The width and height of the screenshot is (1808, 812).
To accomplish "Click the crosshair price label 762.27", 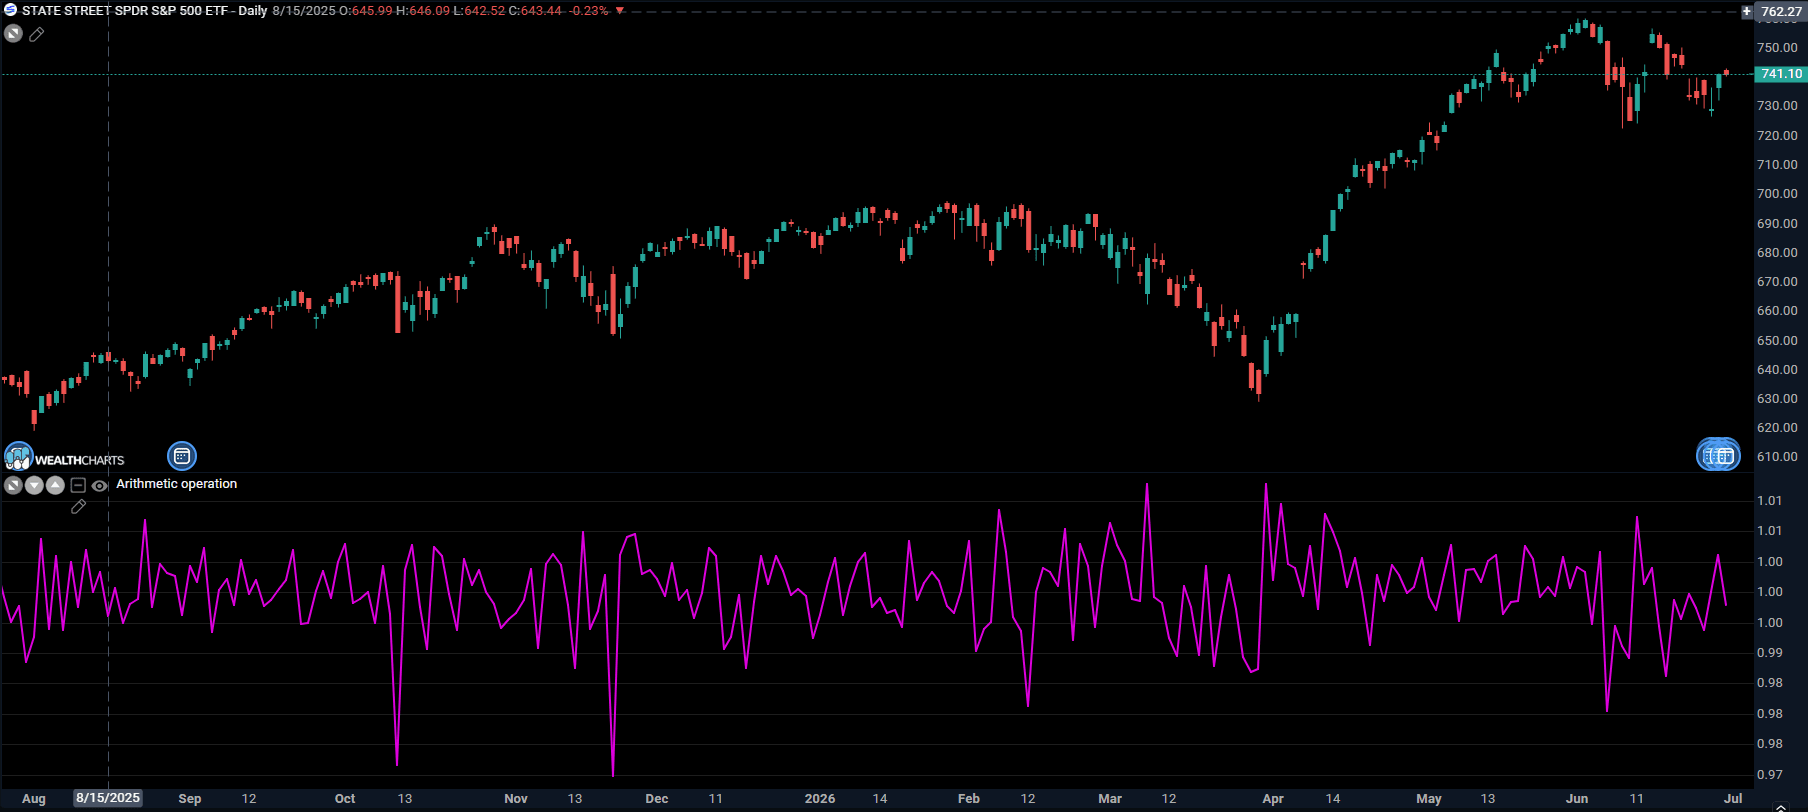I will coord(1781,12).
